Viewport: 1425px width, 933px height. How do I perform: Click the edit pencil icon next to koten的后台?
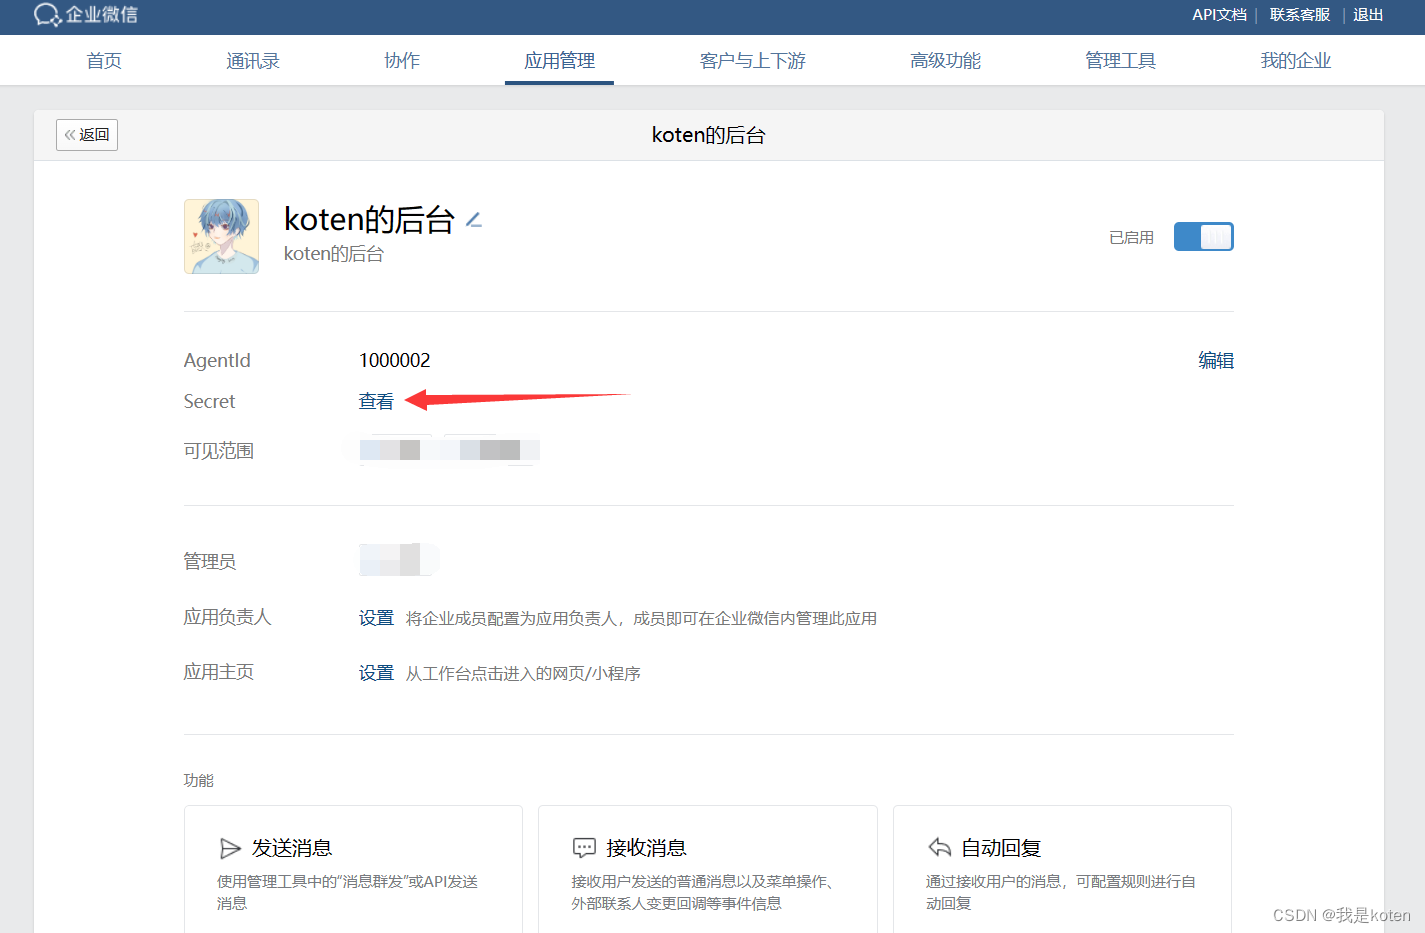[x=474, y=220]
